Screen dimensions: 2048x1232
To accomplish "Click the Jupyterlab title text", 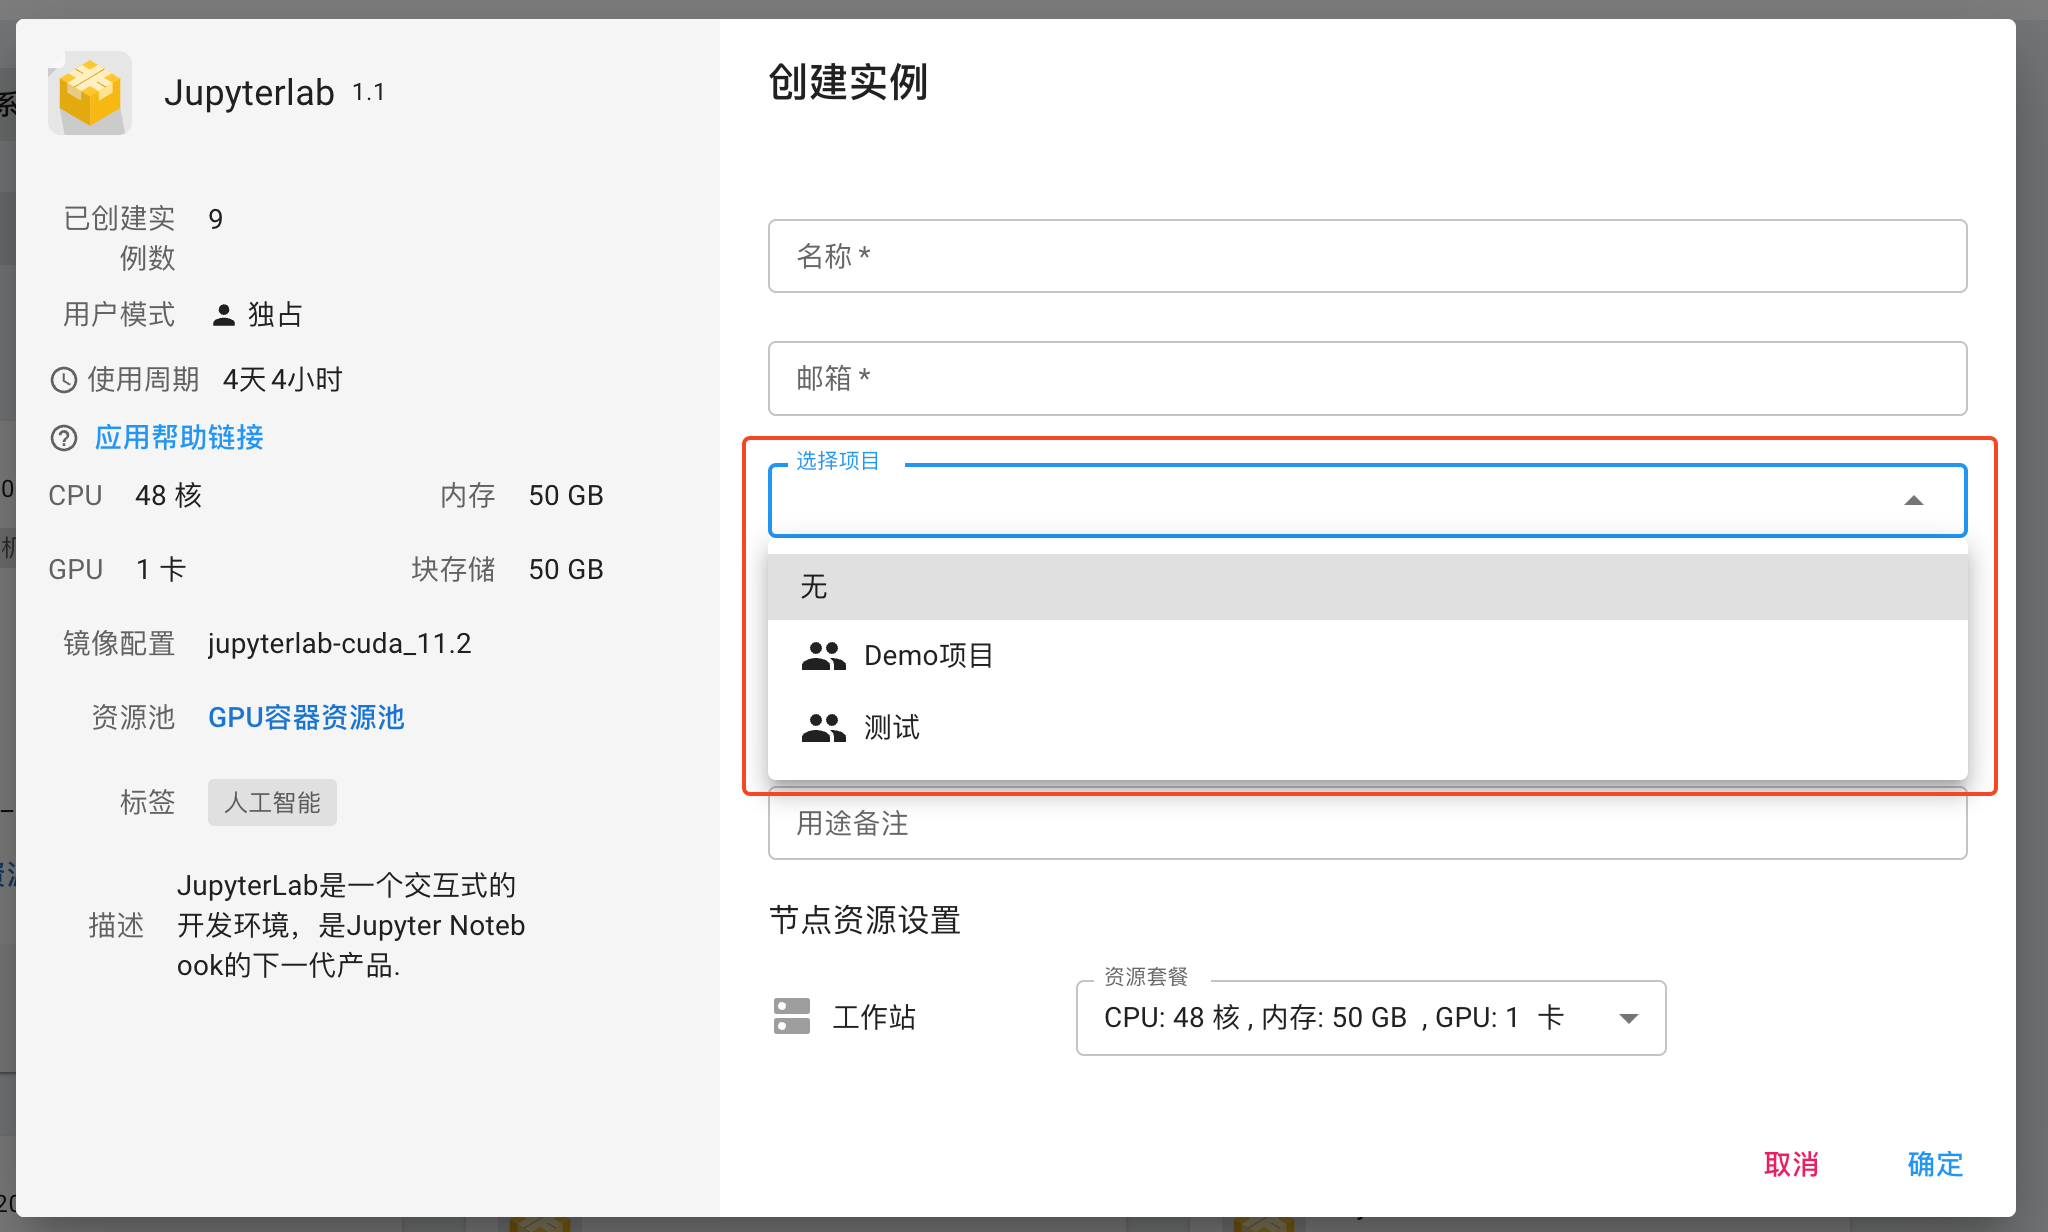I will (x=249, y=93).
